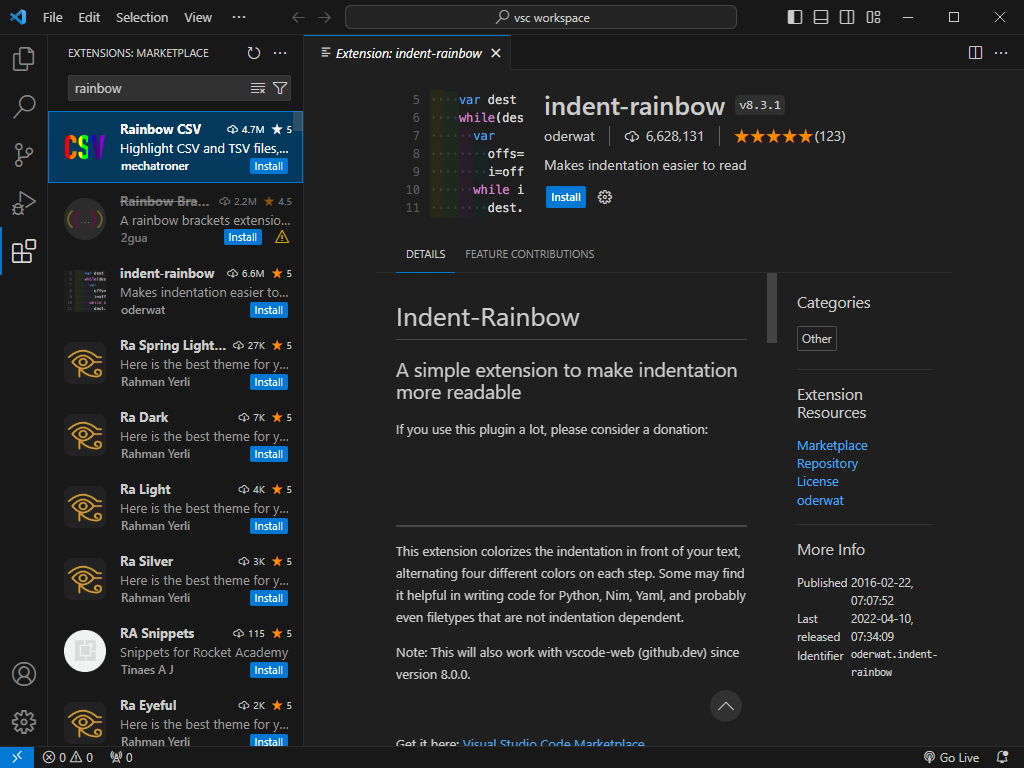Image resolution: width=1024 pixels, height=768 pixels.
Task: Open the License link
Action: pyautogui.click(x=818, y=482)
